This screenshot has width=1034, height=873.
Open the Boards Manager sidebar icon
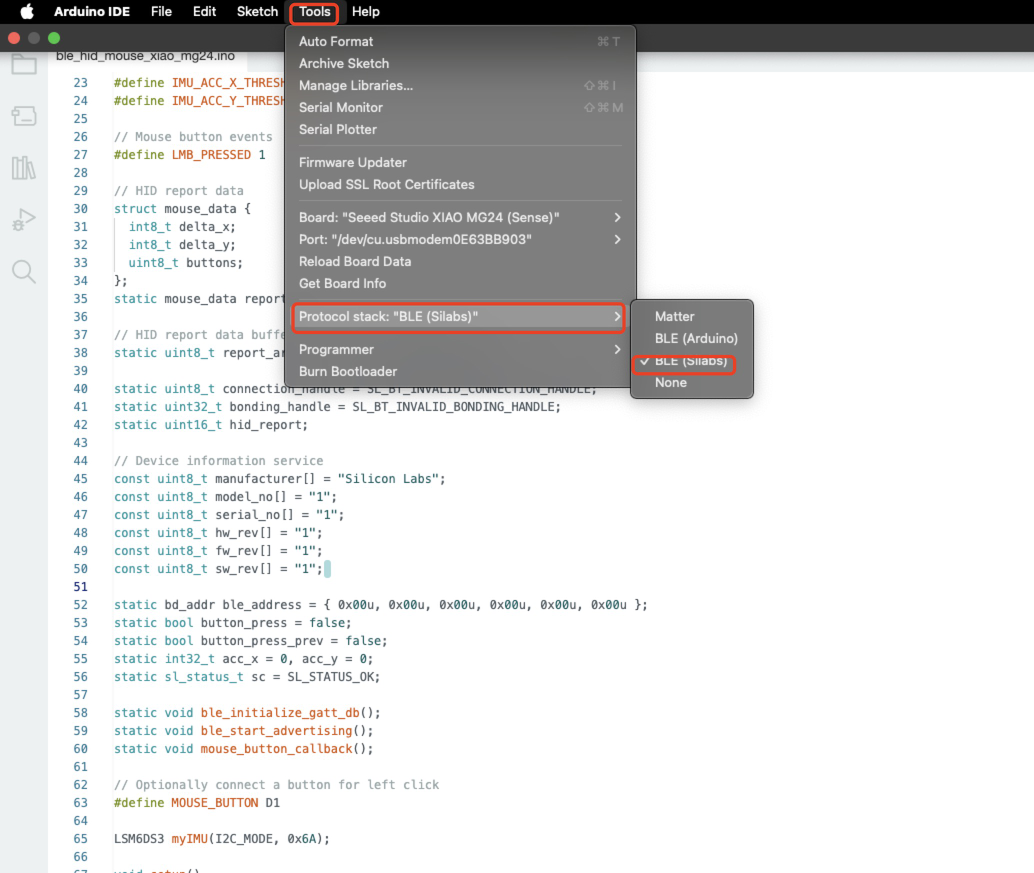click(24, 116)
